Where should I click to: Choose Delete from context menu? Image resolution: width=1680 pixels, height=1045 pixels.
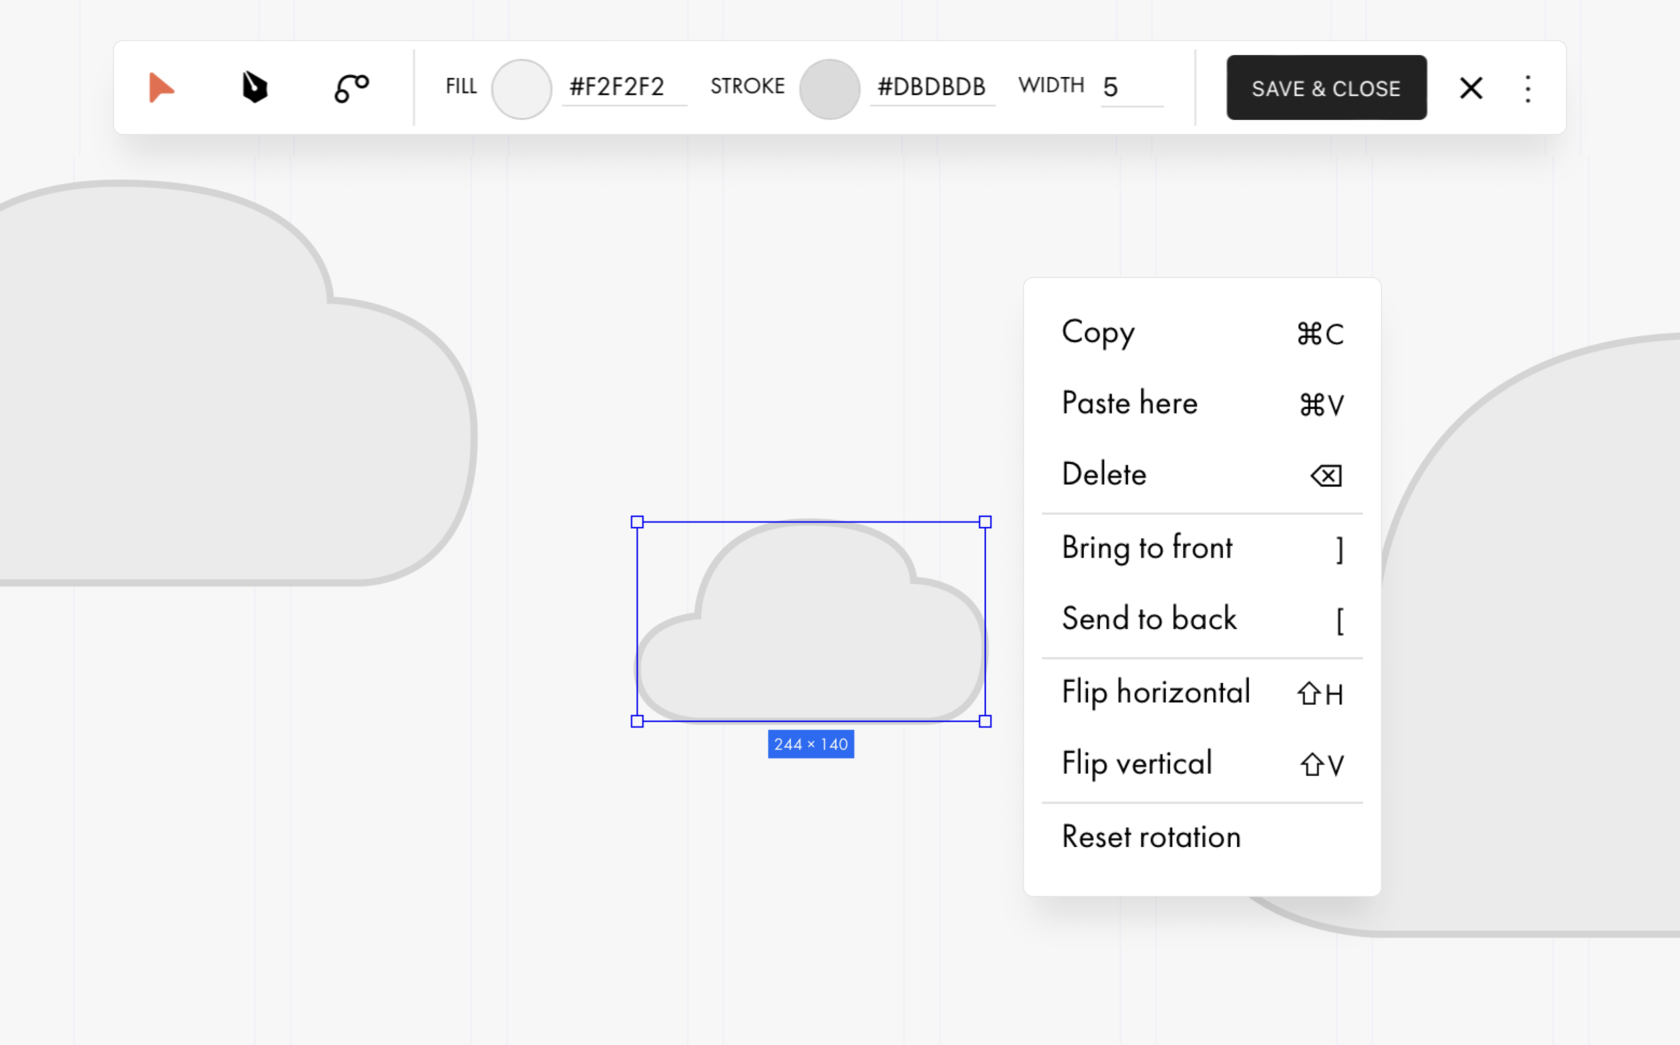pyautogui.click(x=1202, y=474)
